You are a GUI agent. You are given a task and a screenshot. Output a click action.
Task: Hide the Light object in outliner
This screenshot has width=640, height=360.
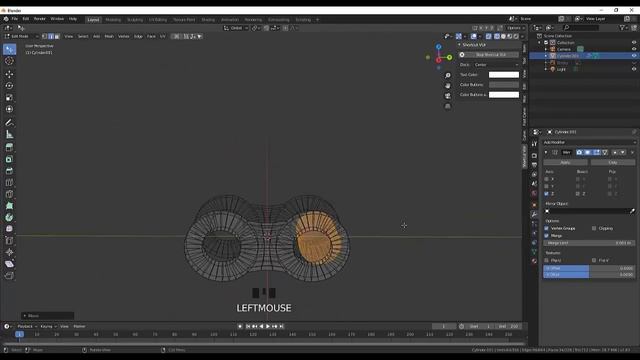click(x=634, y=69)
